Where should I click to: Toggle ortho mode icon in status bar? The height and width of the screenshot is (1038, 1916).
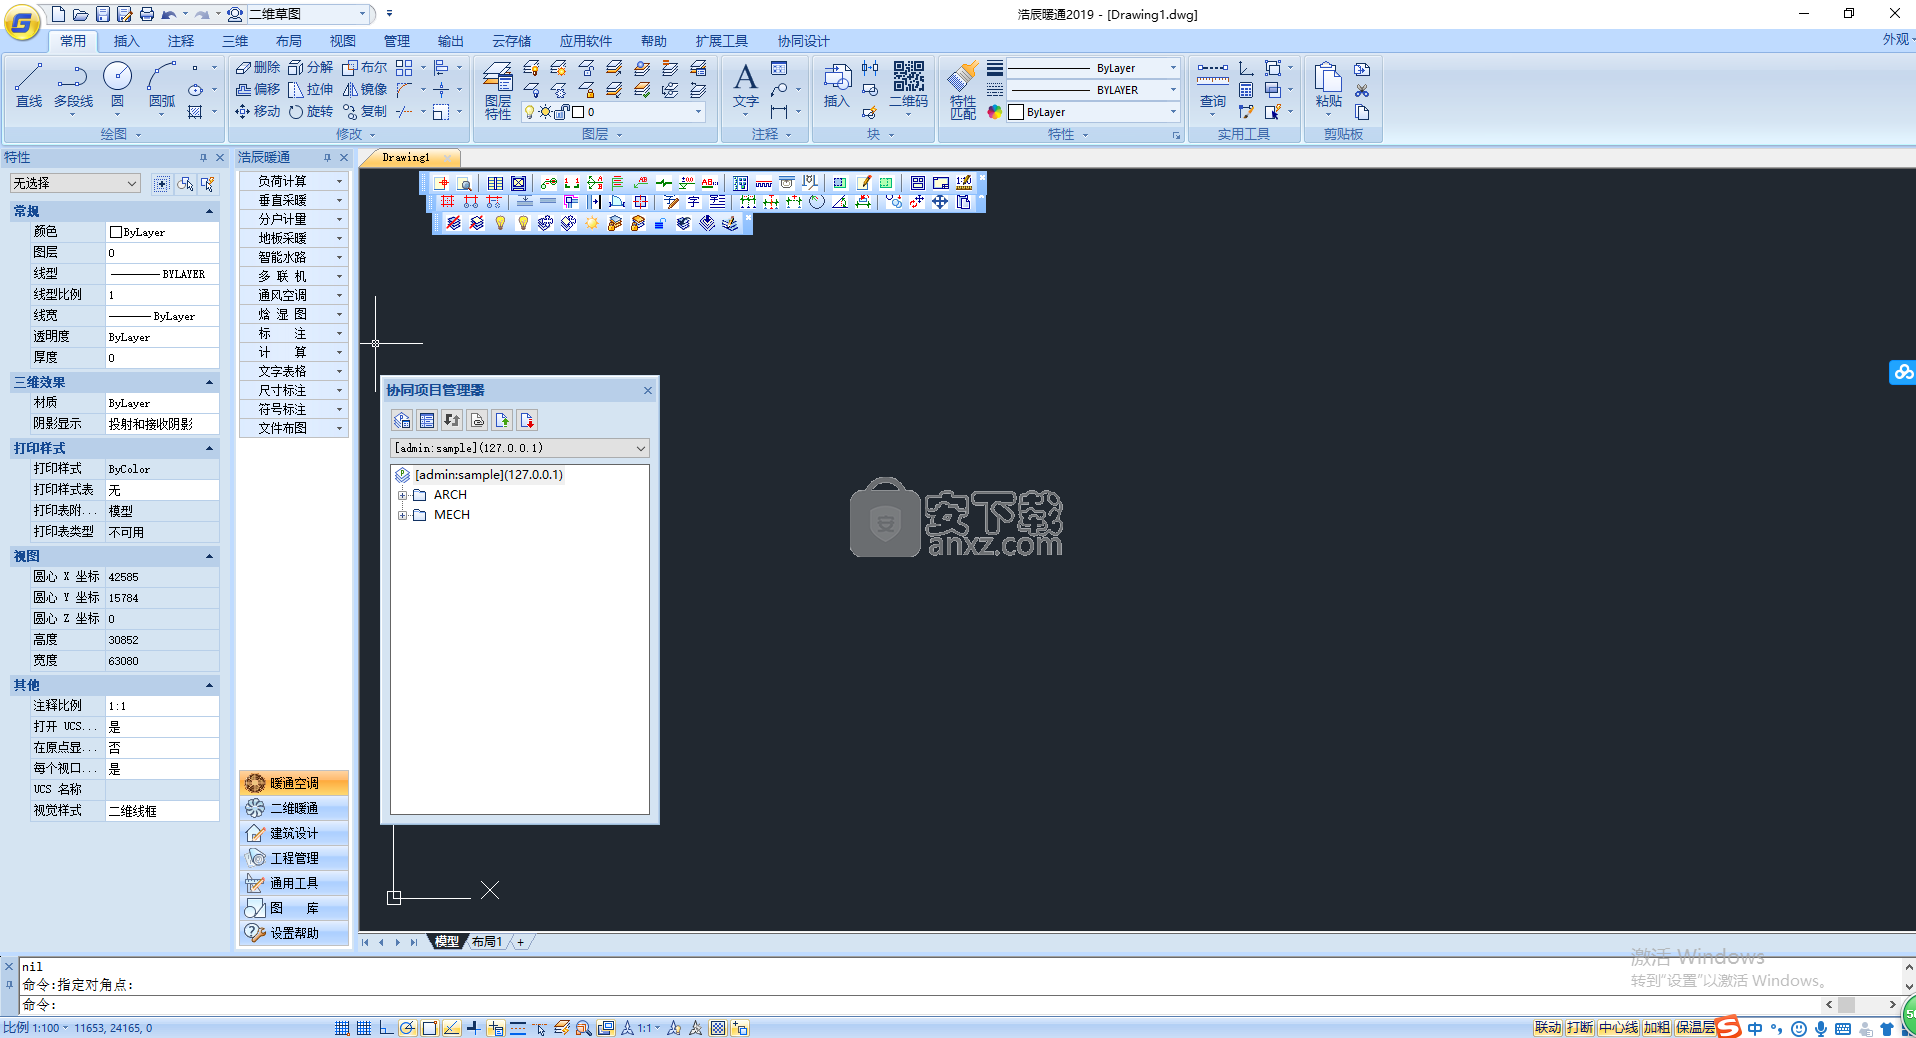click(386, 1028)
